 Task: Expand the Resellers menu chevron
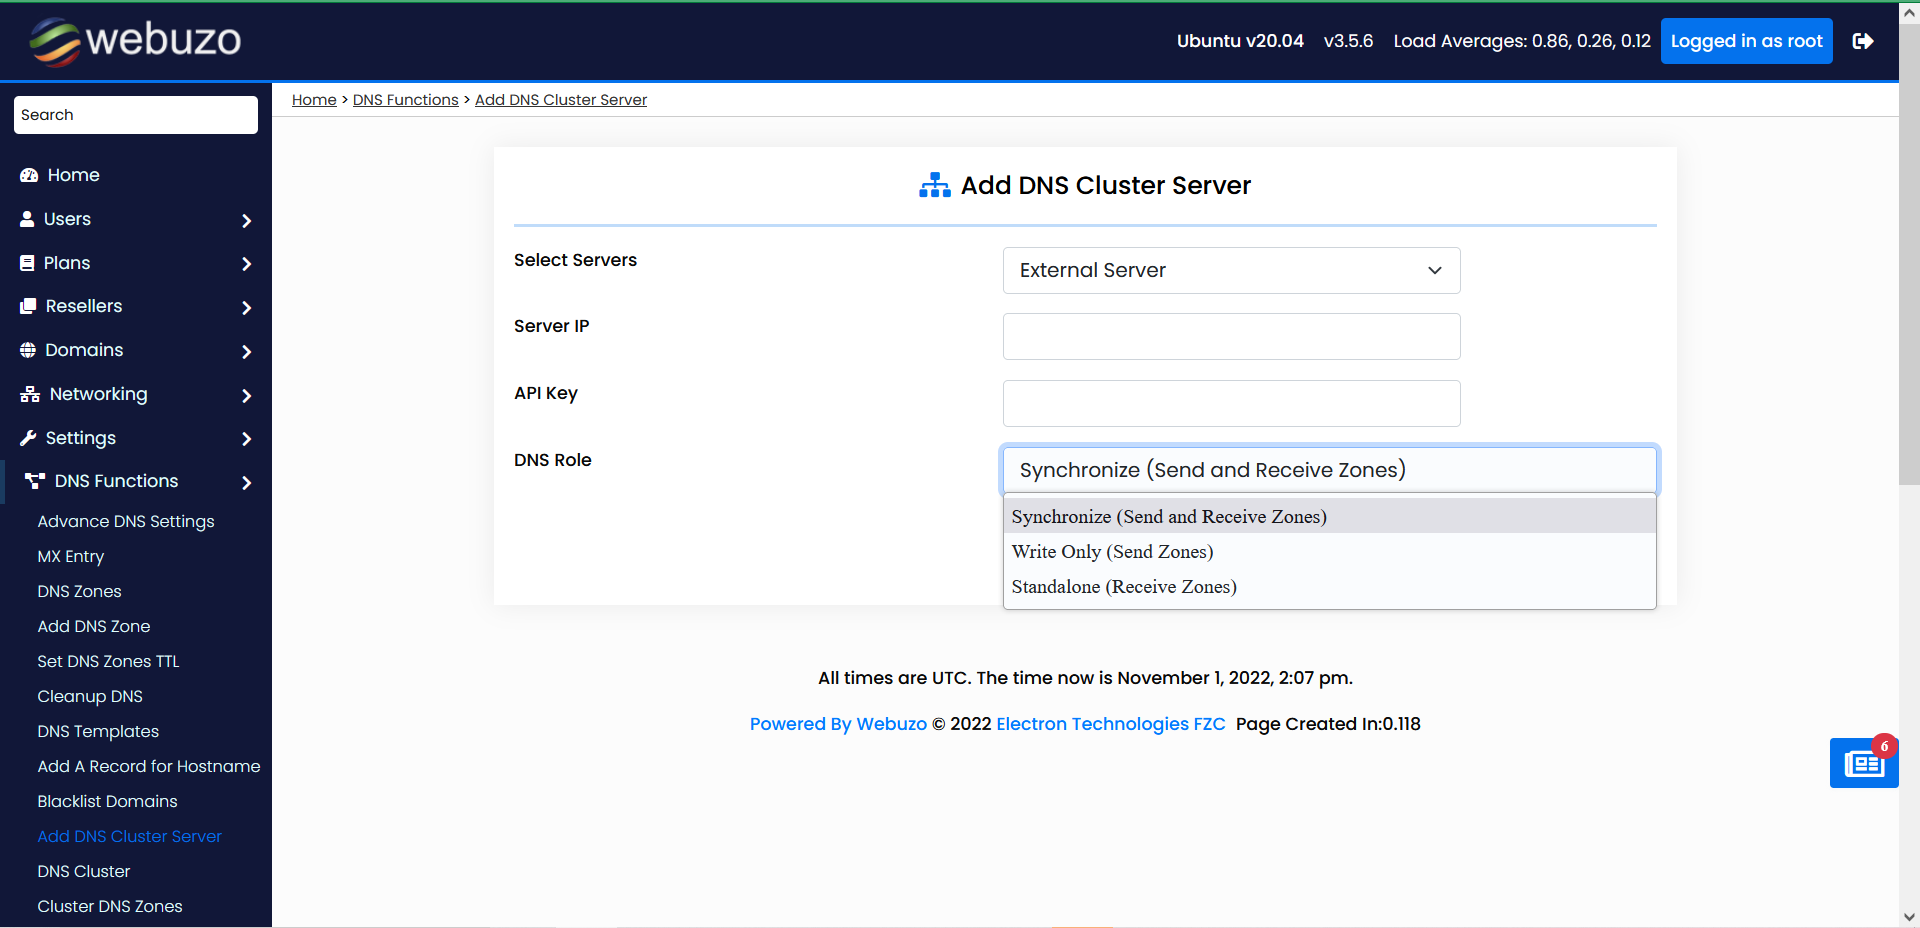click(x=246, y=308)
